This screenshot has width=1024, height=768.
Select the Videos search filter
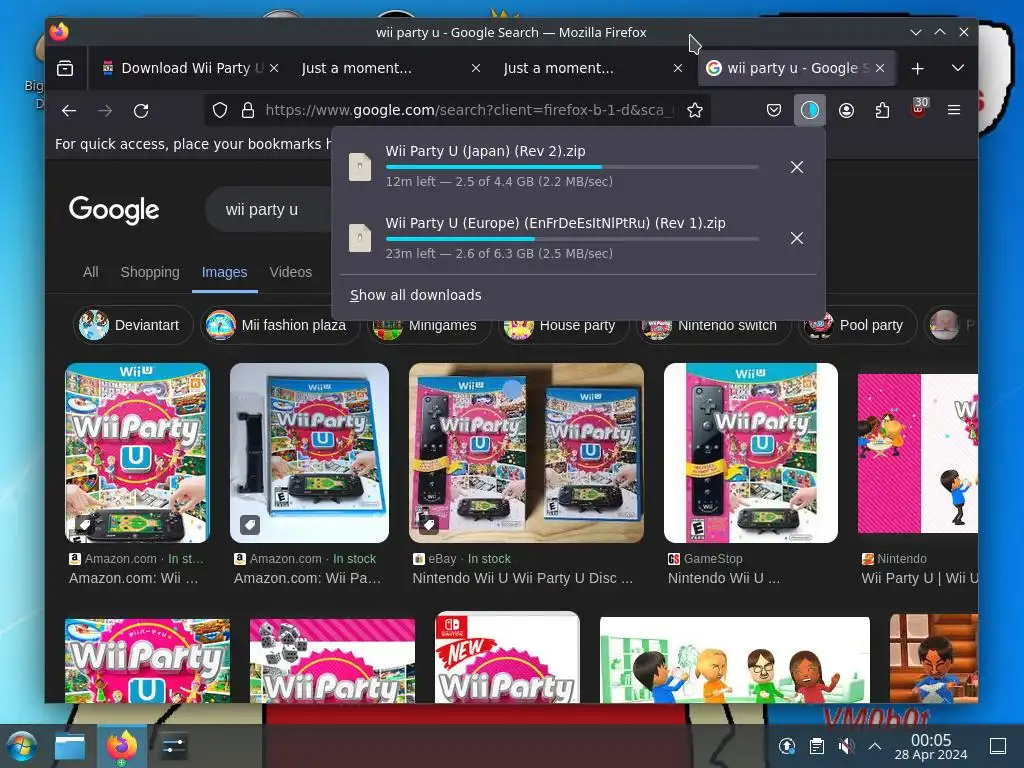(291, 272)
